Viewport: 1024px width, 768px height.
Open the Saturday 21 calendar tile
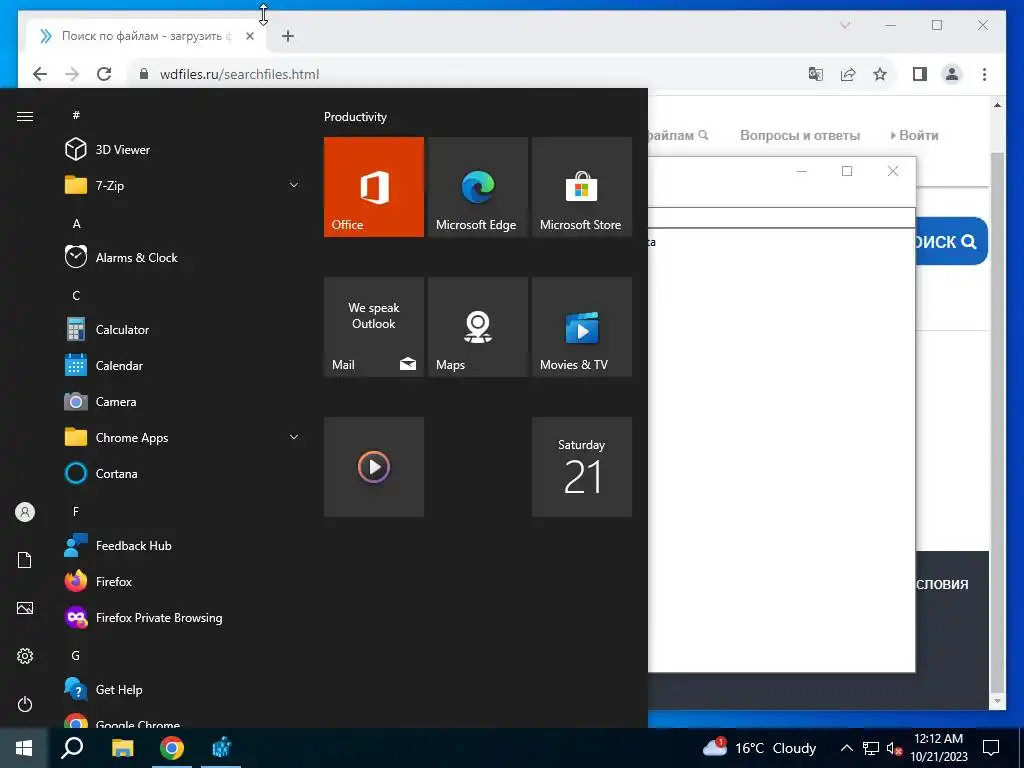pyautogui.click(x=582, y=467)
